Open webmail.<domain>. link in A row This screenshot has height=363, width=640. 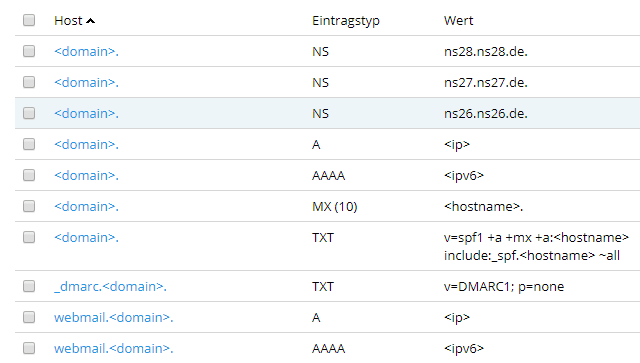point(113,318)
